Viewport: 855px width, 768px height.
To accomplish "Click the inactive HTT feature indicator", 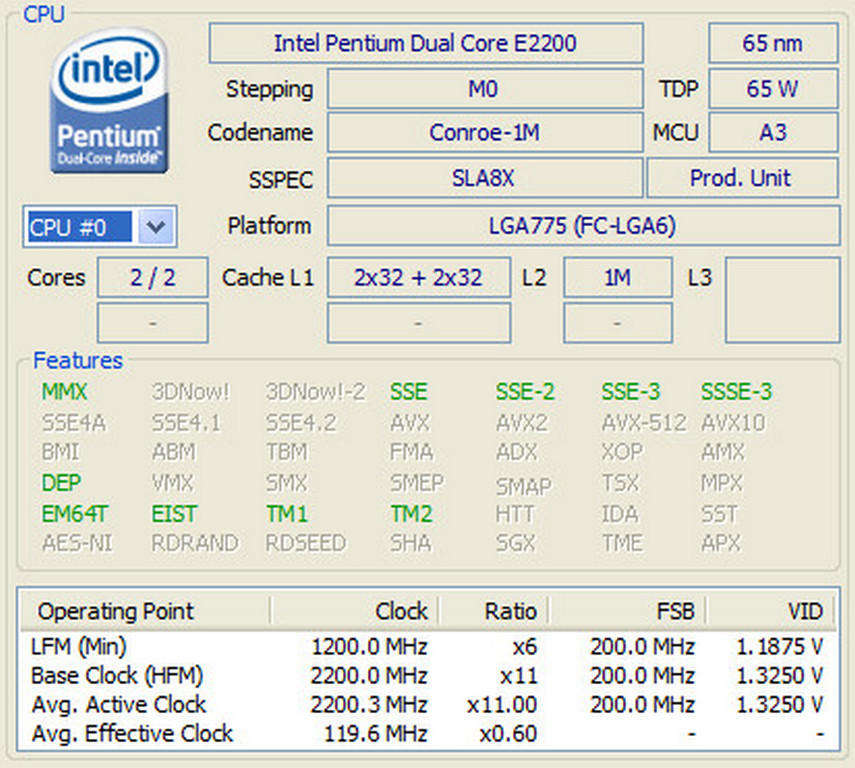I will click(514, 514).
